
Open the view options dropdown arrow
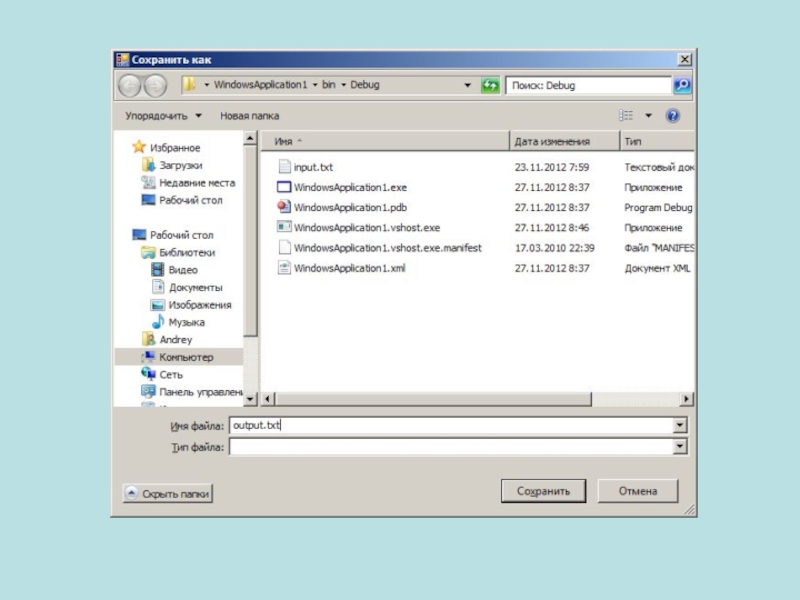pyautogui.click(x=648, y=116)
